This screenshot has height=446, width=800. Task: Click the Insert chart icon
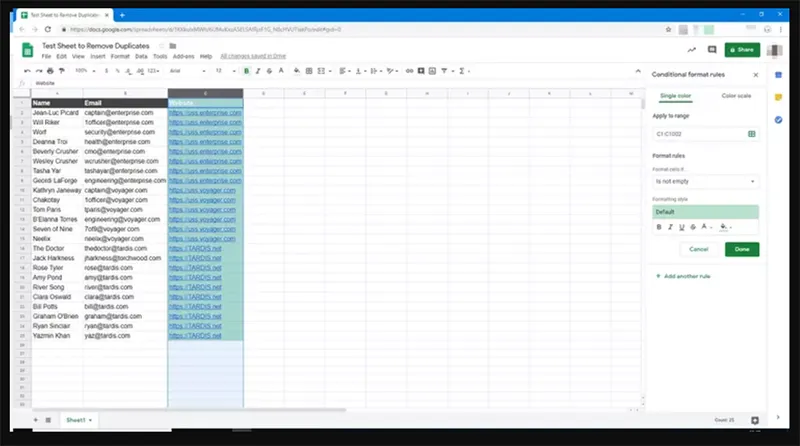(x=432, y=71)
